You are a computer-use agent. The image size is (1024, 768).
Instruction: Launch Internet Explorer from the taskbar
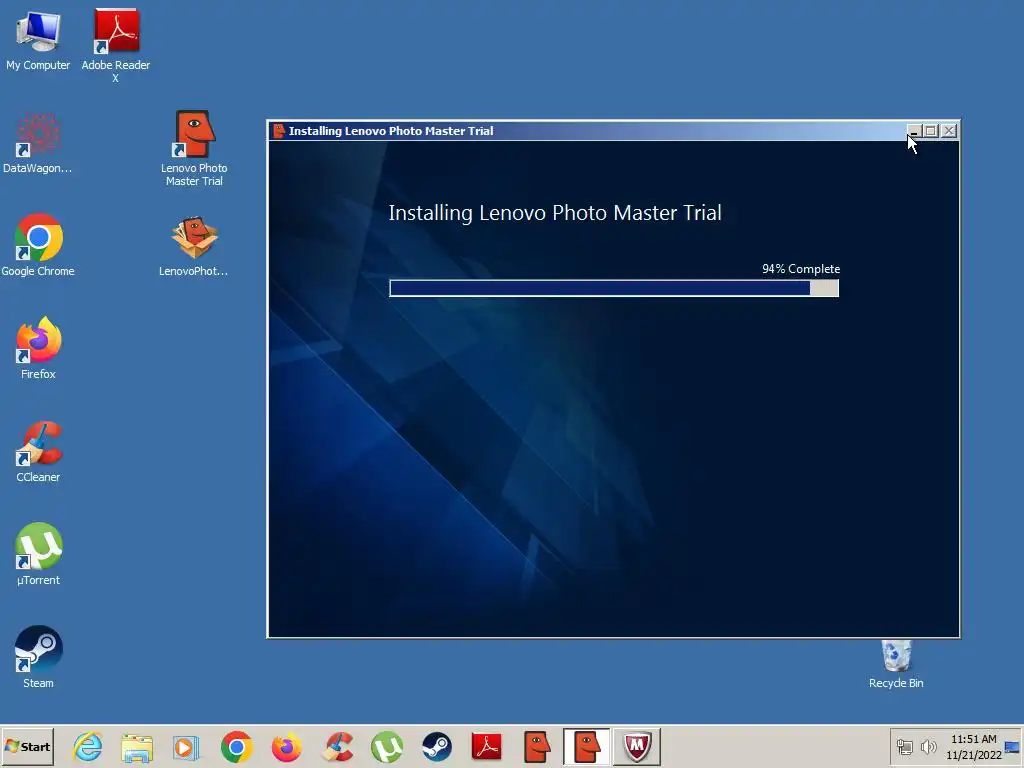tap(88, 746)
